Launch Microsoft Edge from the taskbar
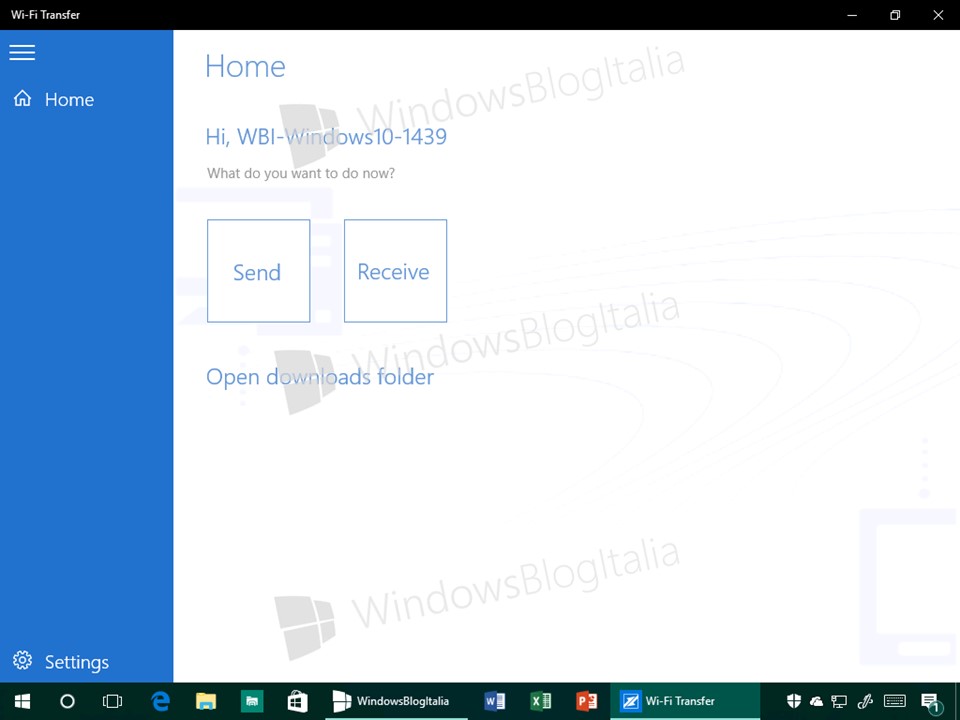Image resolution: width=960 pixels, height=720 pixels. pos(160,701)
